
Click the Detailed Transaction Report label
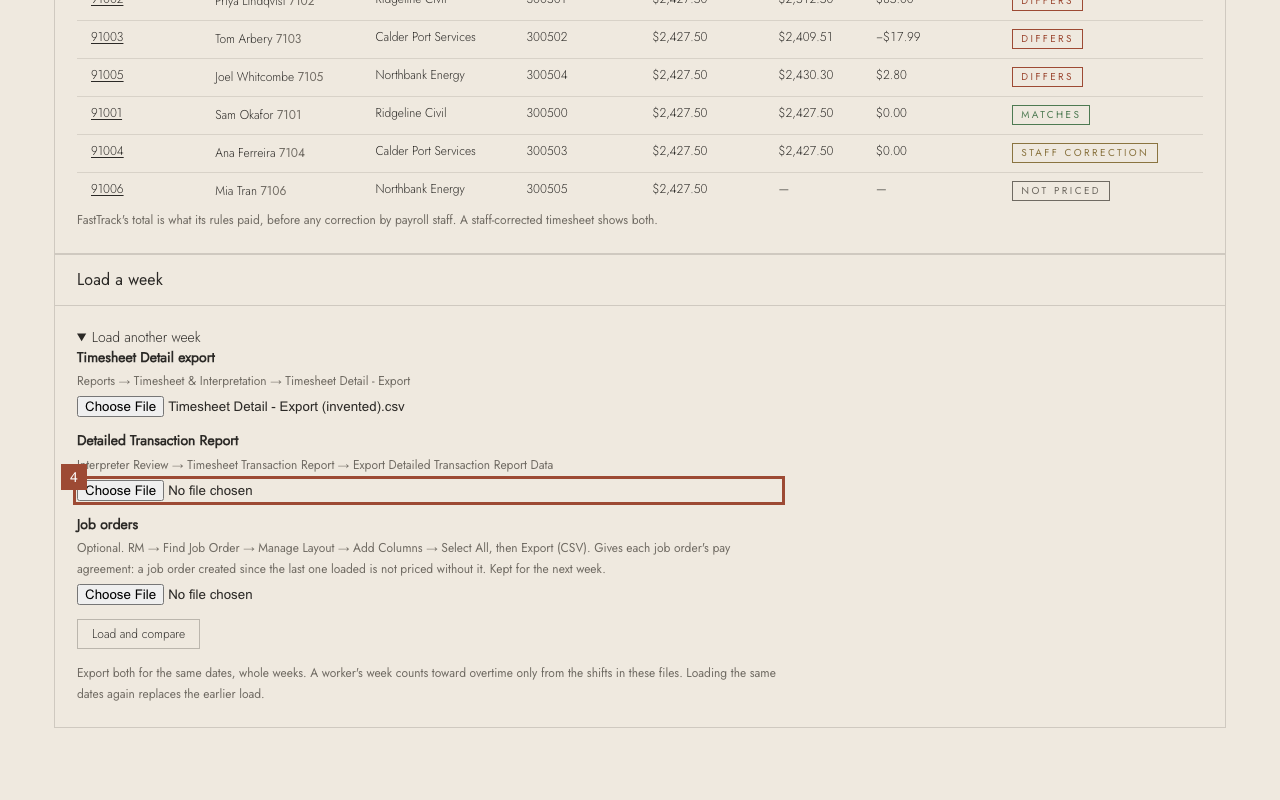[158, 441]
